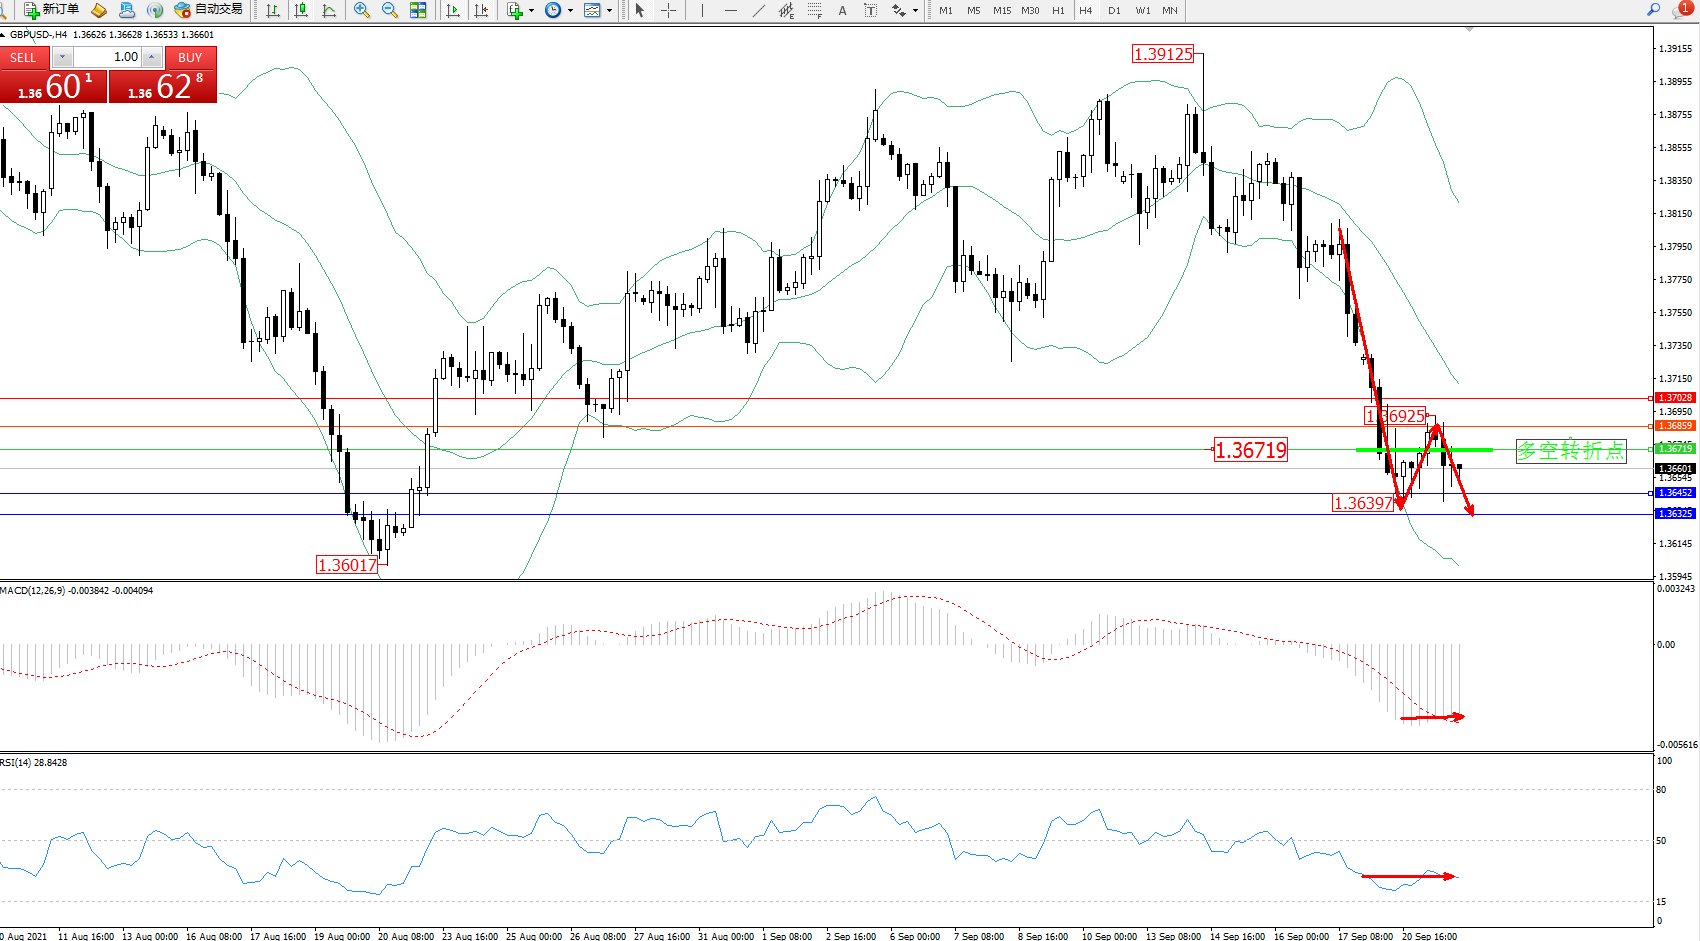This screenshot has height=941, width=1700.
Task: Open the Indicators list dropdown arrow
Action: (x=531, y=11)
